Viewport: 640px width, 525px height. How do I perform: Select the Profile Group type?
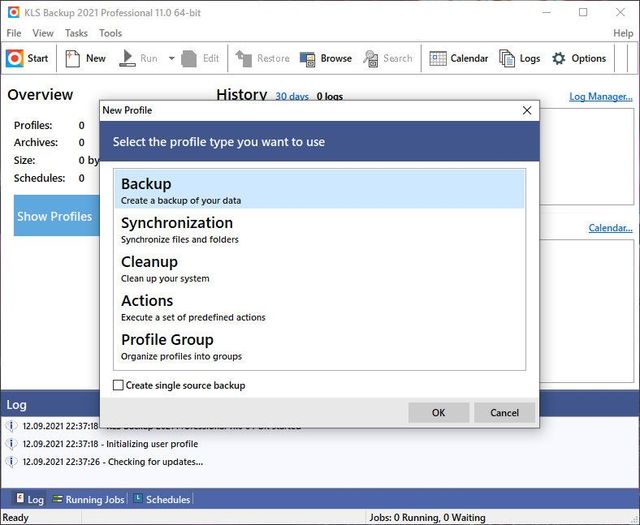point(320,346)
